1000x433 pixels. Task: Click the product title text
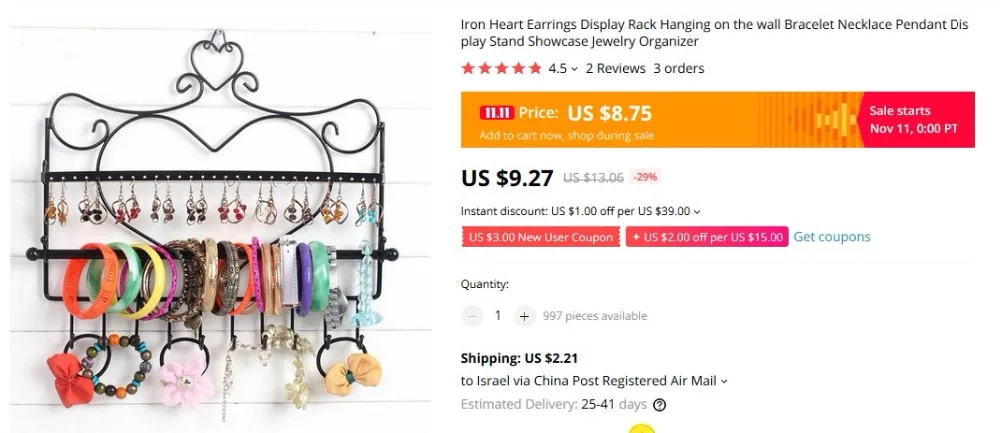[714, 33]
